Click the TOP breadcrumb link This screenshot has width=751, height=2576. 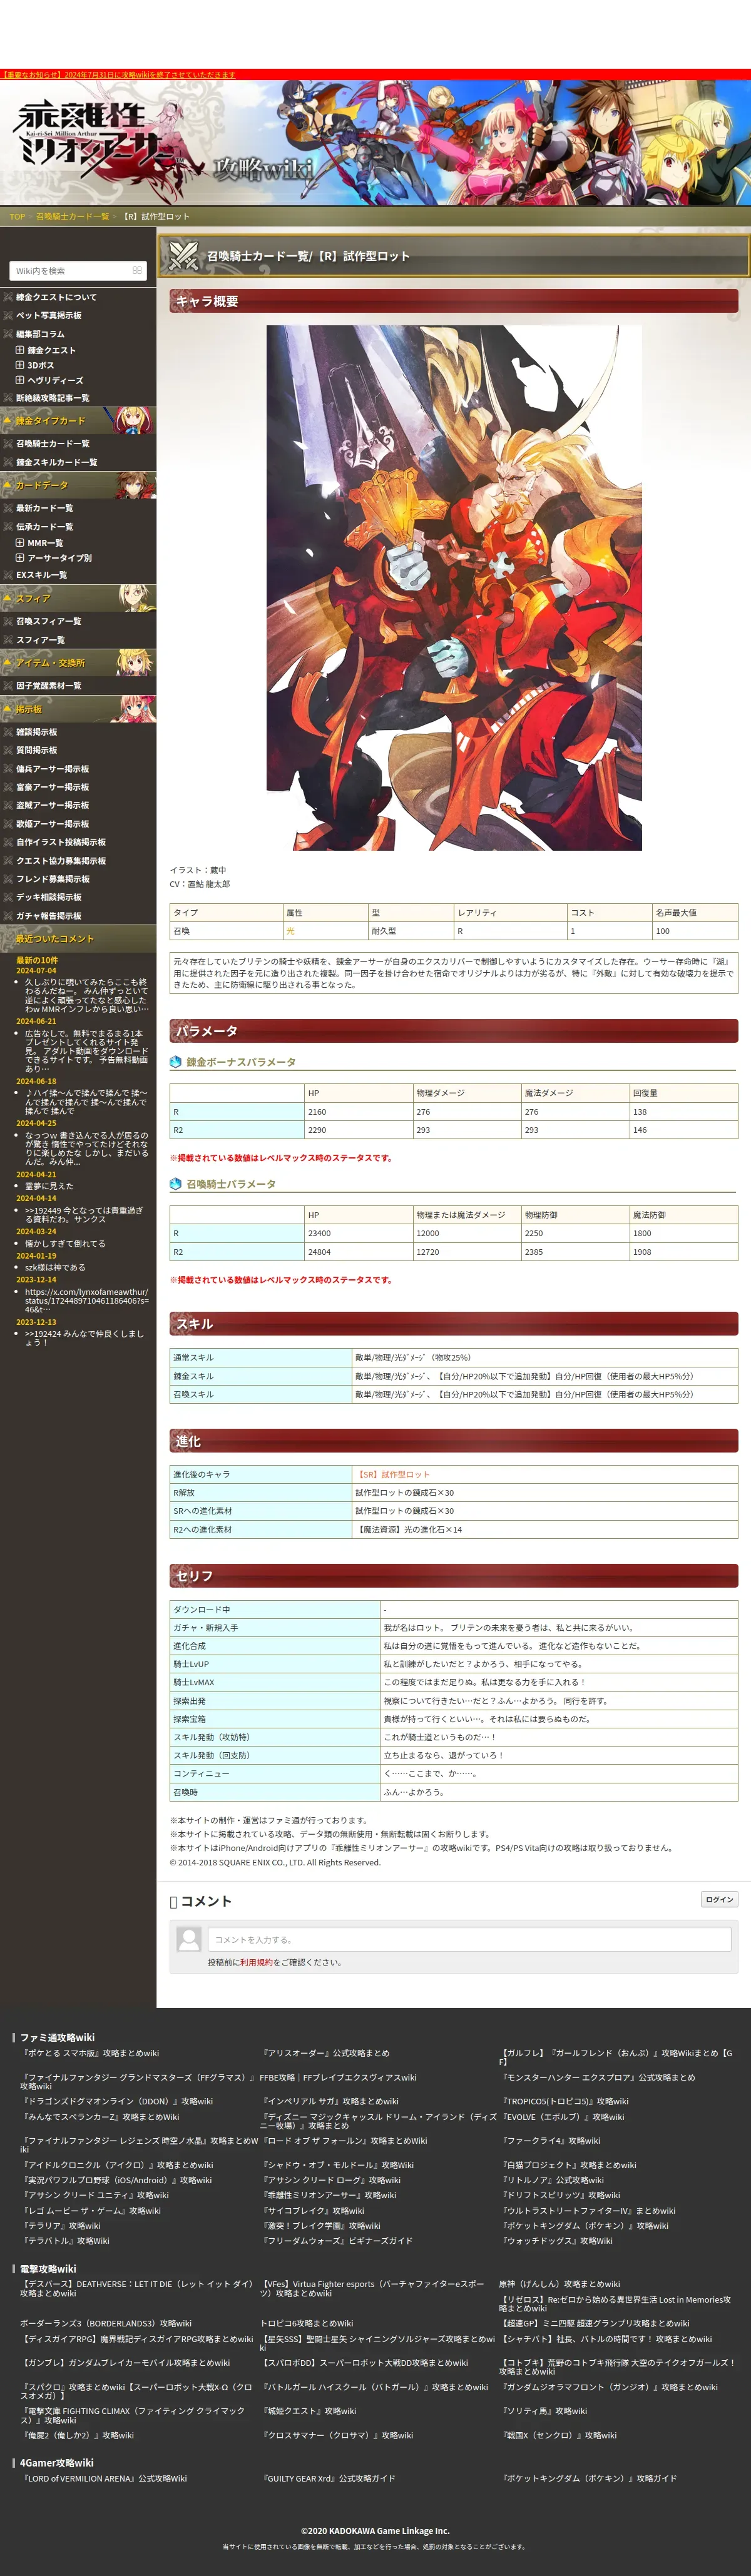[17, 216]
